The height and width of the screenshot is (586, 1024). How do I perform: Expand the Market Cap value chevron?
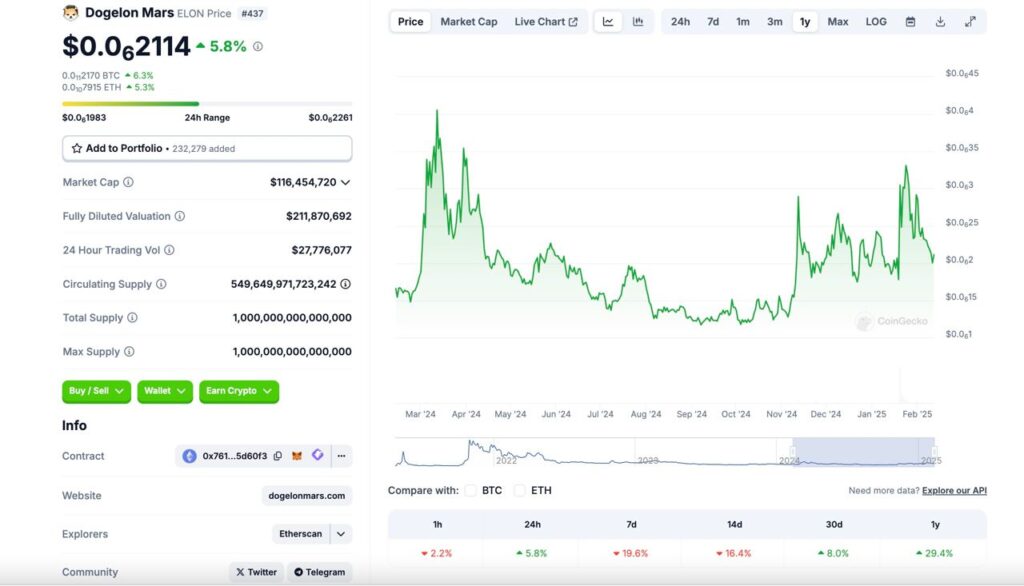point(345,182)
